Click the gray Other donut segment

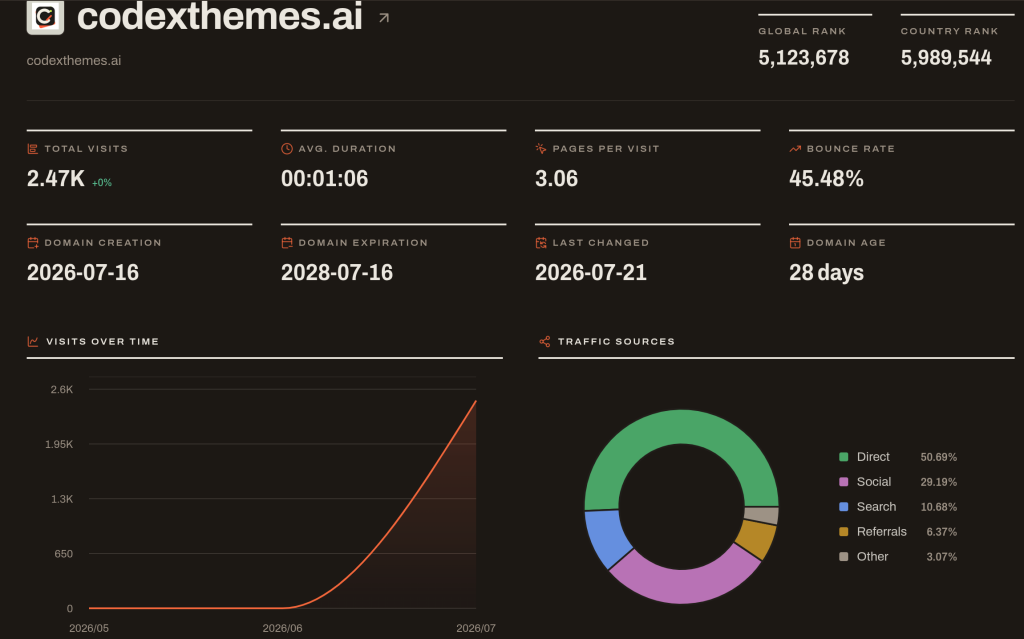[x=762, y=516]
